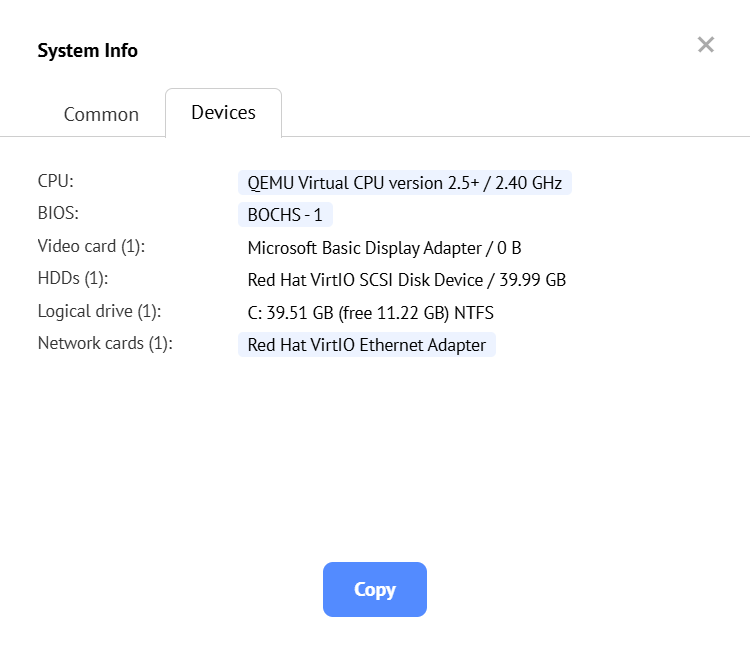750x650 pixels.
Task: Click the NTFS file system text
Action: (474, 313)
